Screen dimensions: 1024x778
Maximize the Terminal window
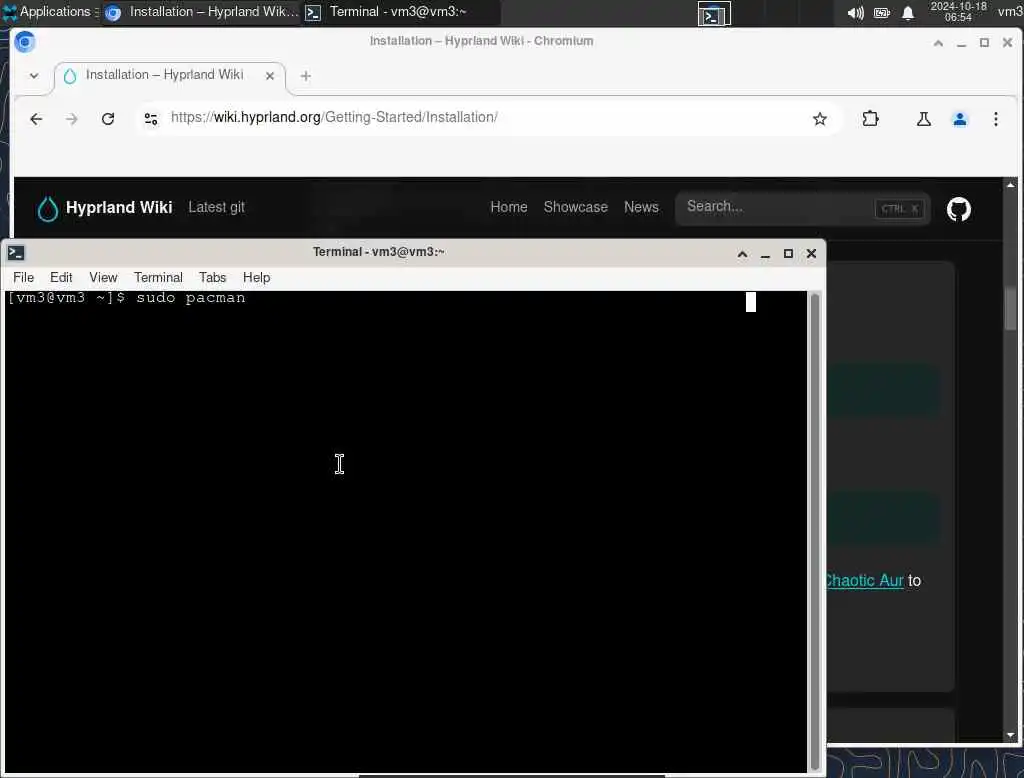(x=788, y=253)
